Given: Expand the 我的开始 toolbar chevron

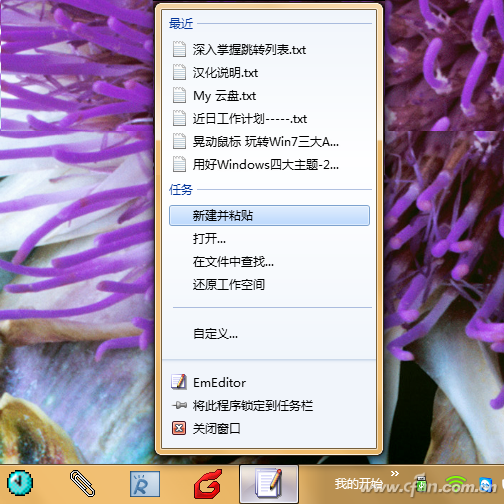Looking at the screenshot, I should pyautogui.click(x=395, y=473).
